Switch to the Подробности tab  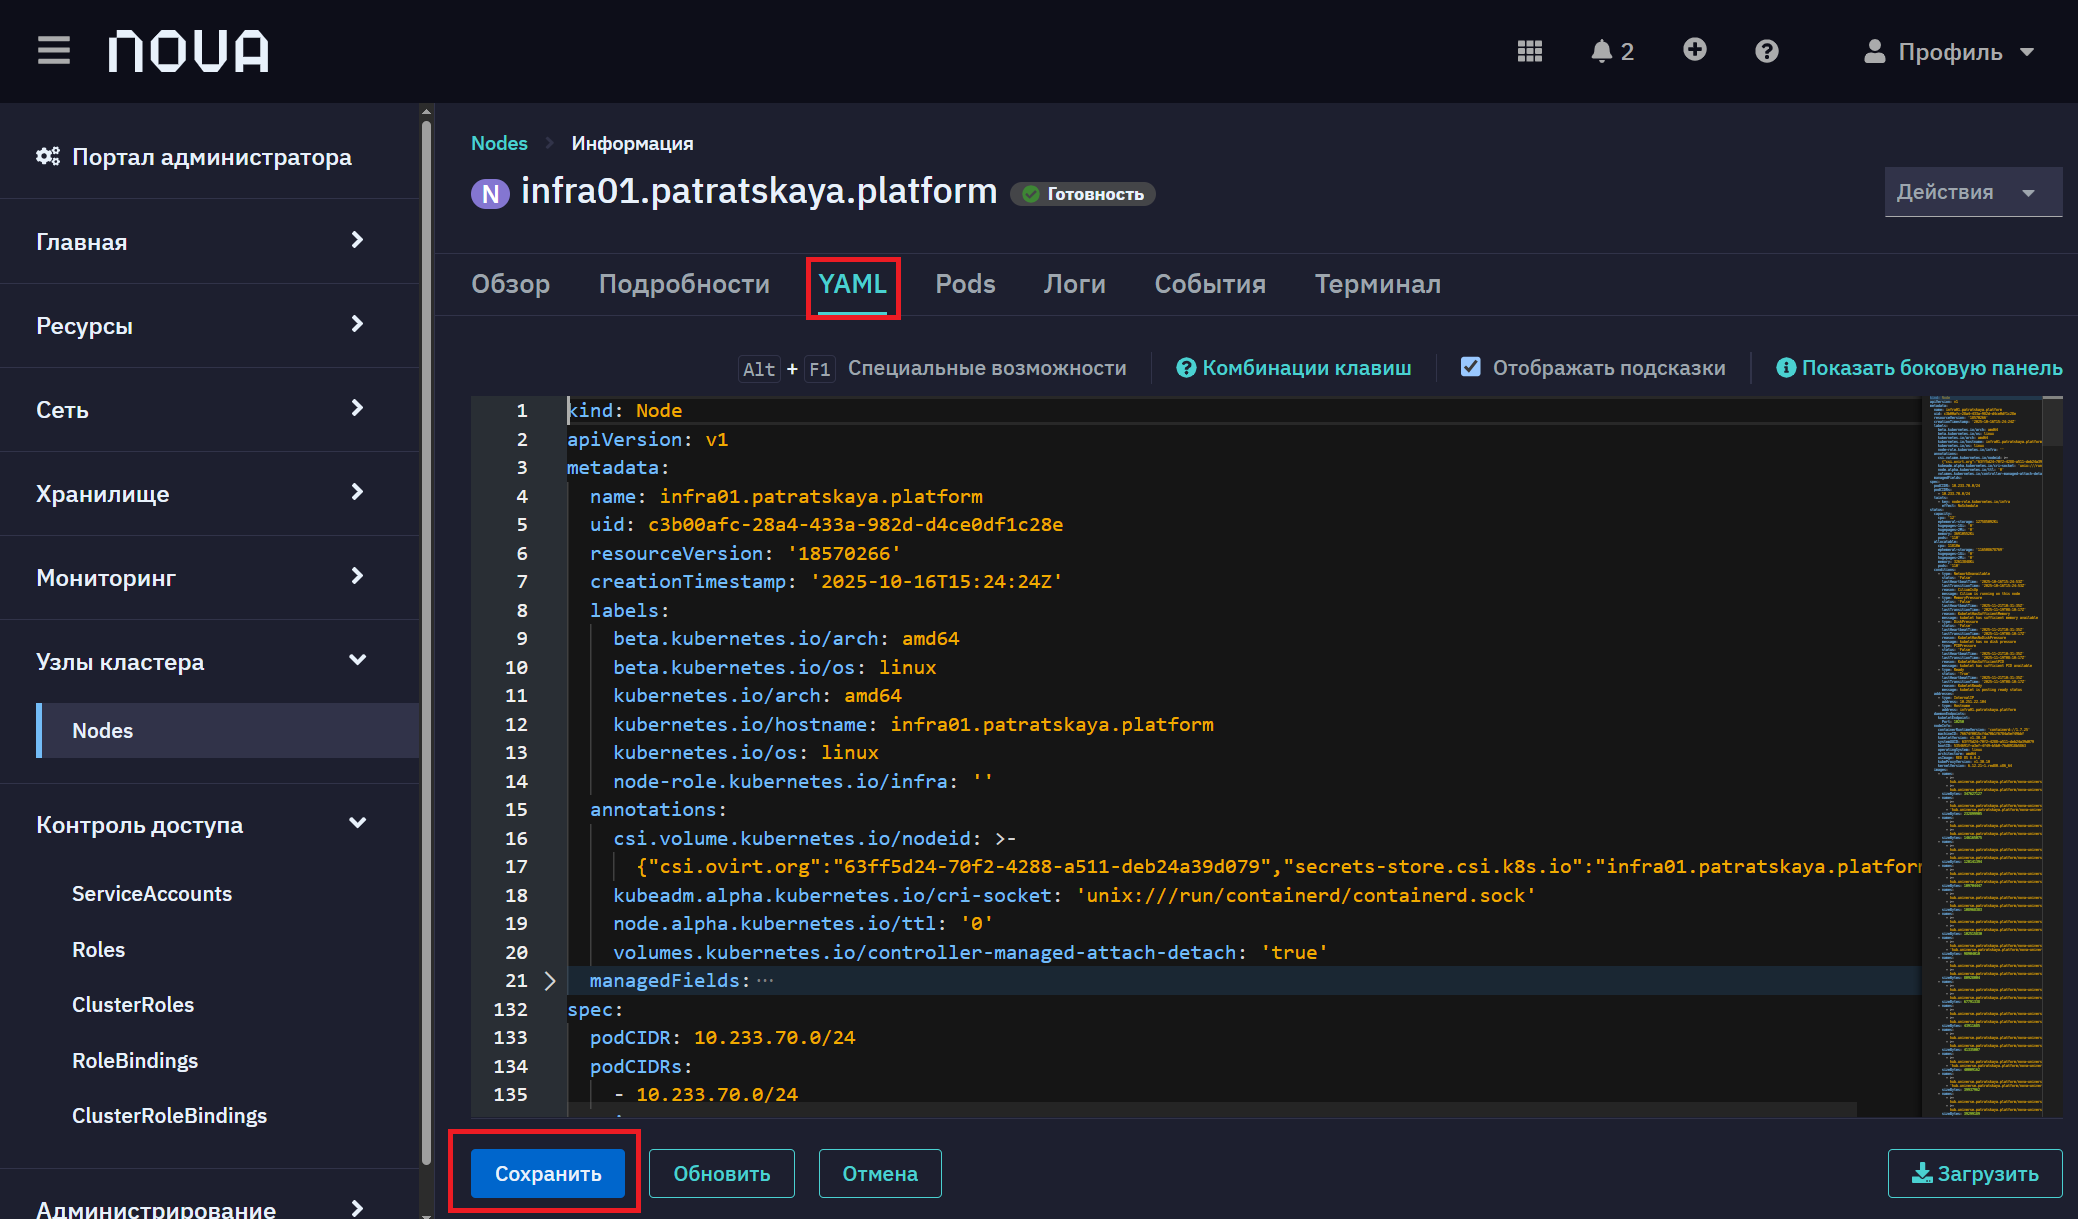point(684,284)
